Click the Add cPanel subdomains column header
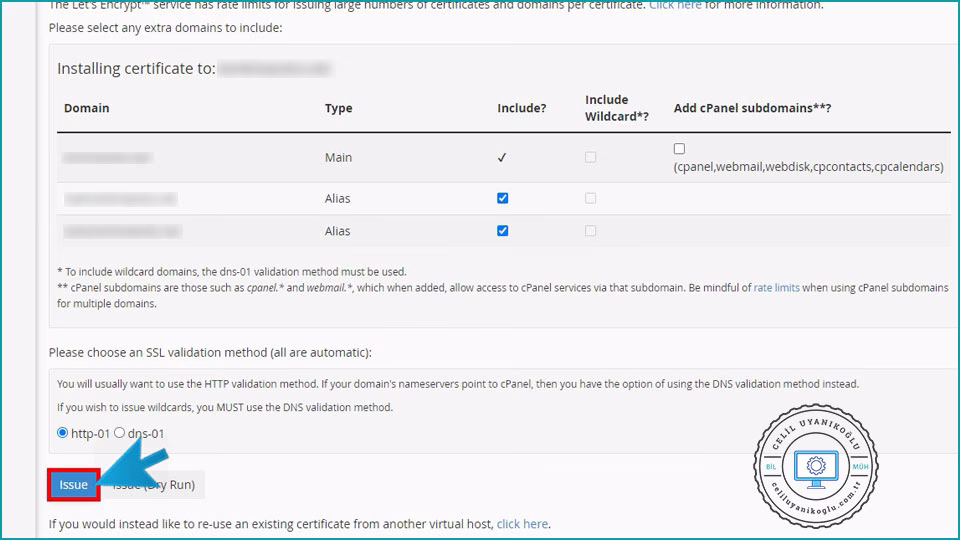The image size is (960, 540). [752, 108]
